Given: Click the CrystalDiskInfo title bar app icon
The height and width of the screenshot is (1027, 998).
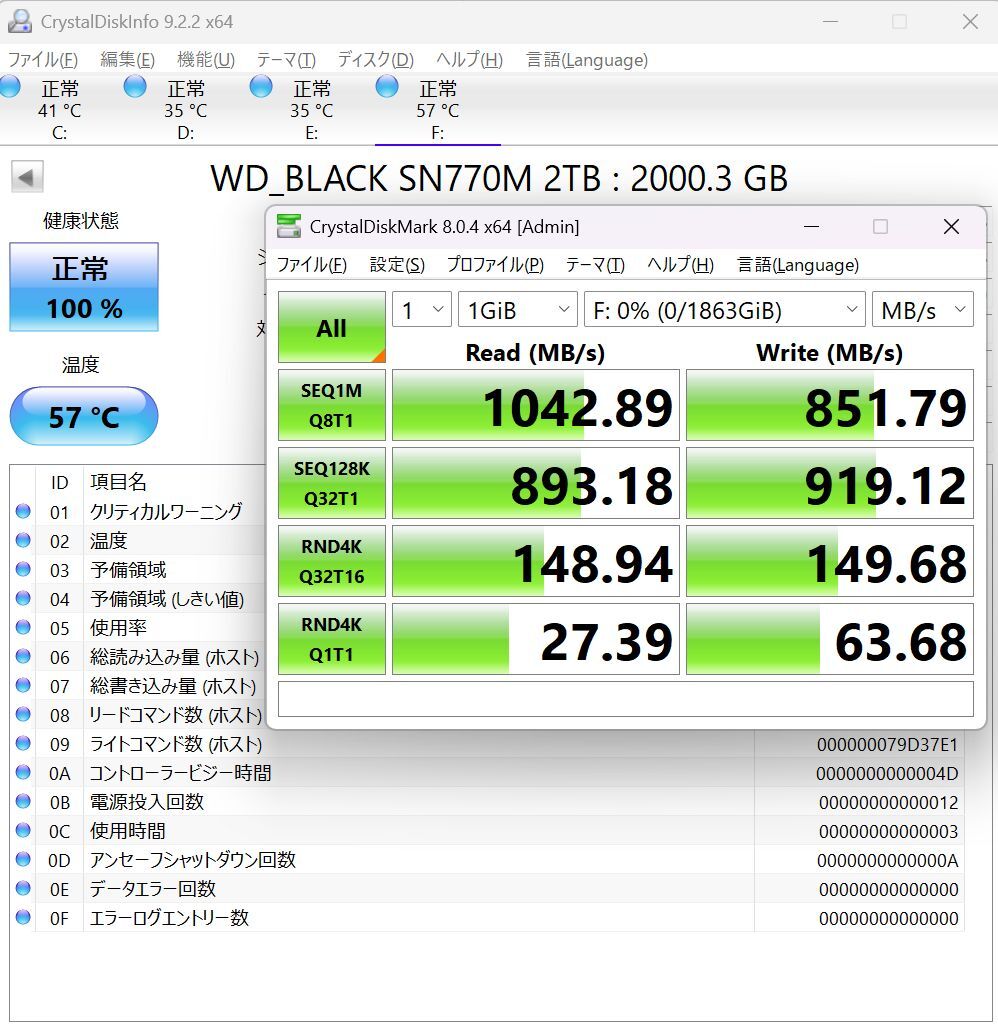Looking at the screenshot, I should point(20,21).
